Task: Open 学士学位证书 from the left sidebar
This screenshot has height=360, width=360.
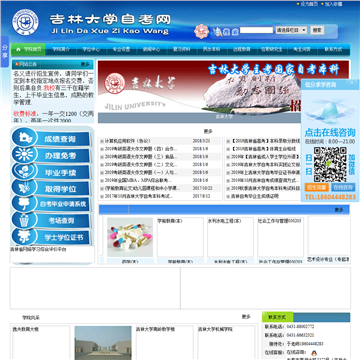Action: [x=51, y=237]
